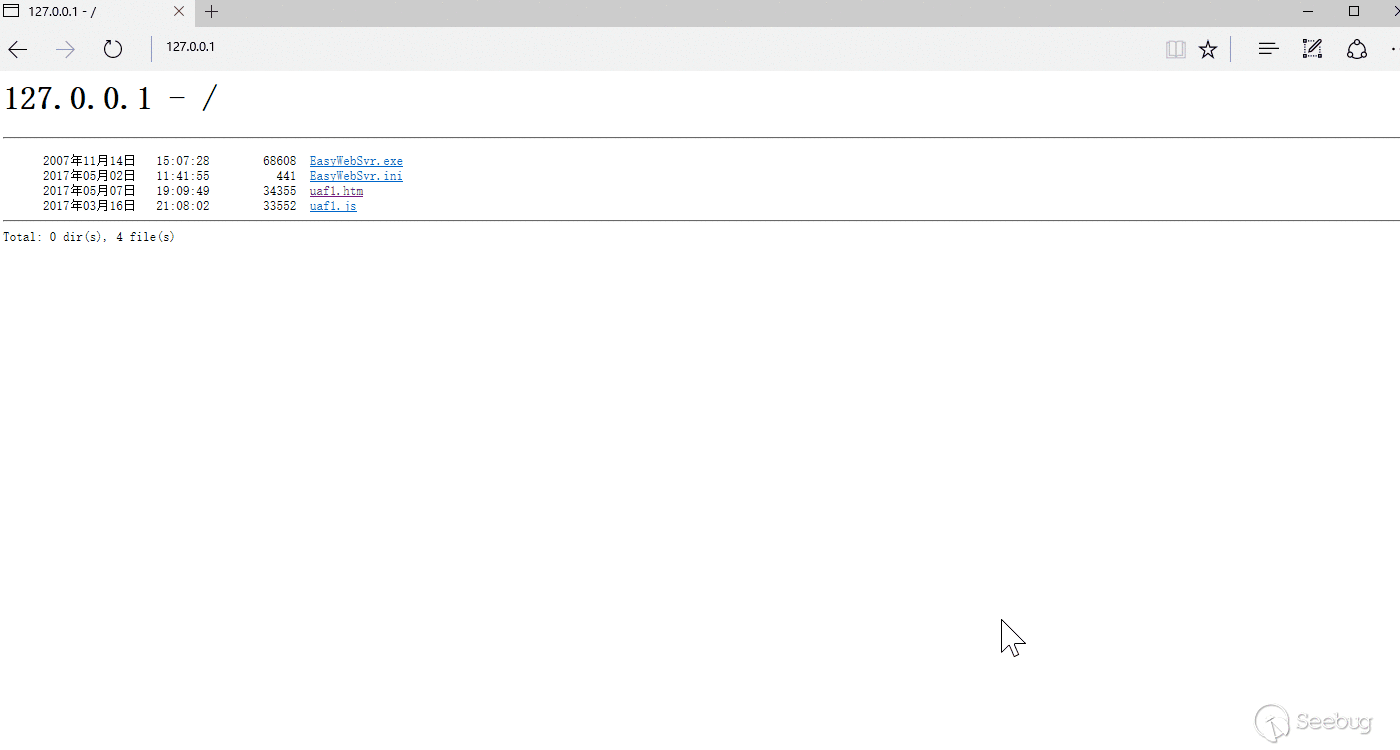Click the file size 33552
Image resolution: width=1400 pixels, height=750 pixels.
point(280,206)
